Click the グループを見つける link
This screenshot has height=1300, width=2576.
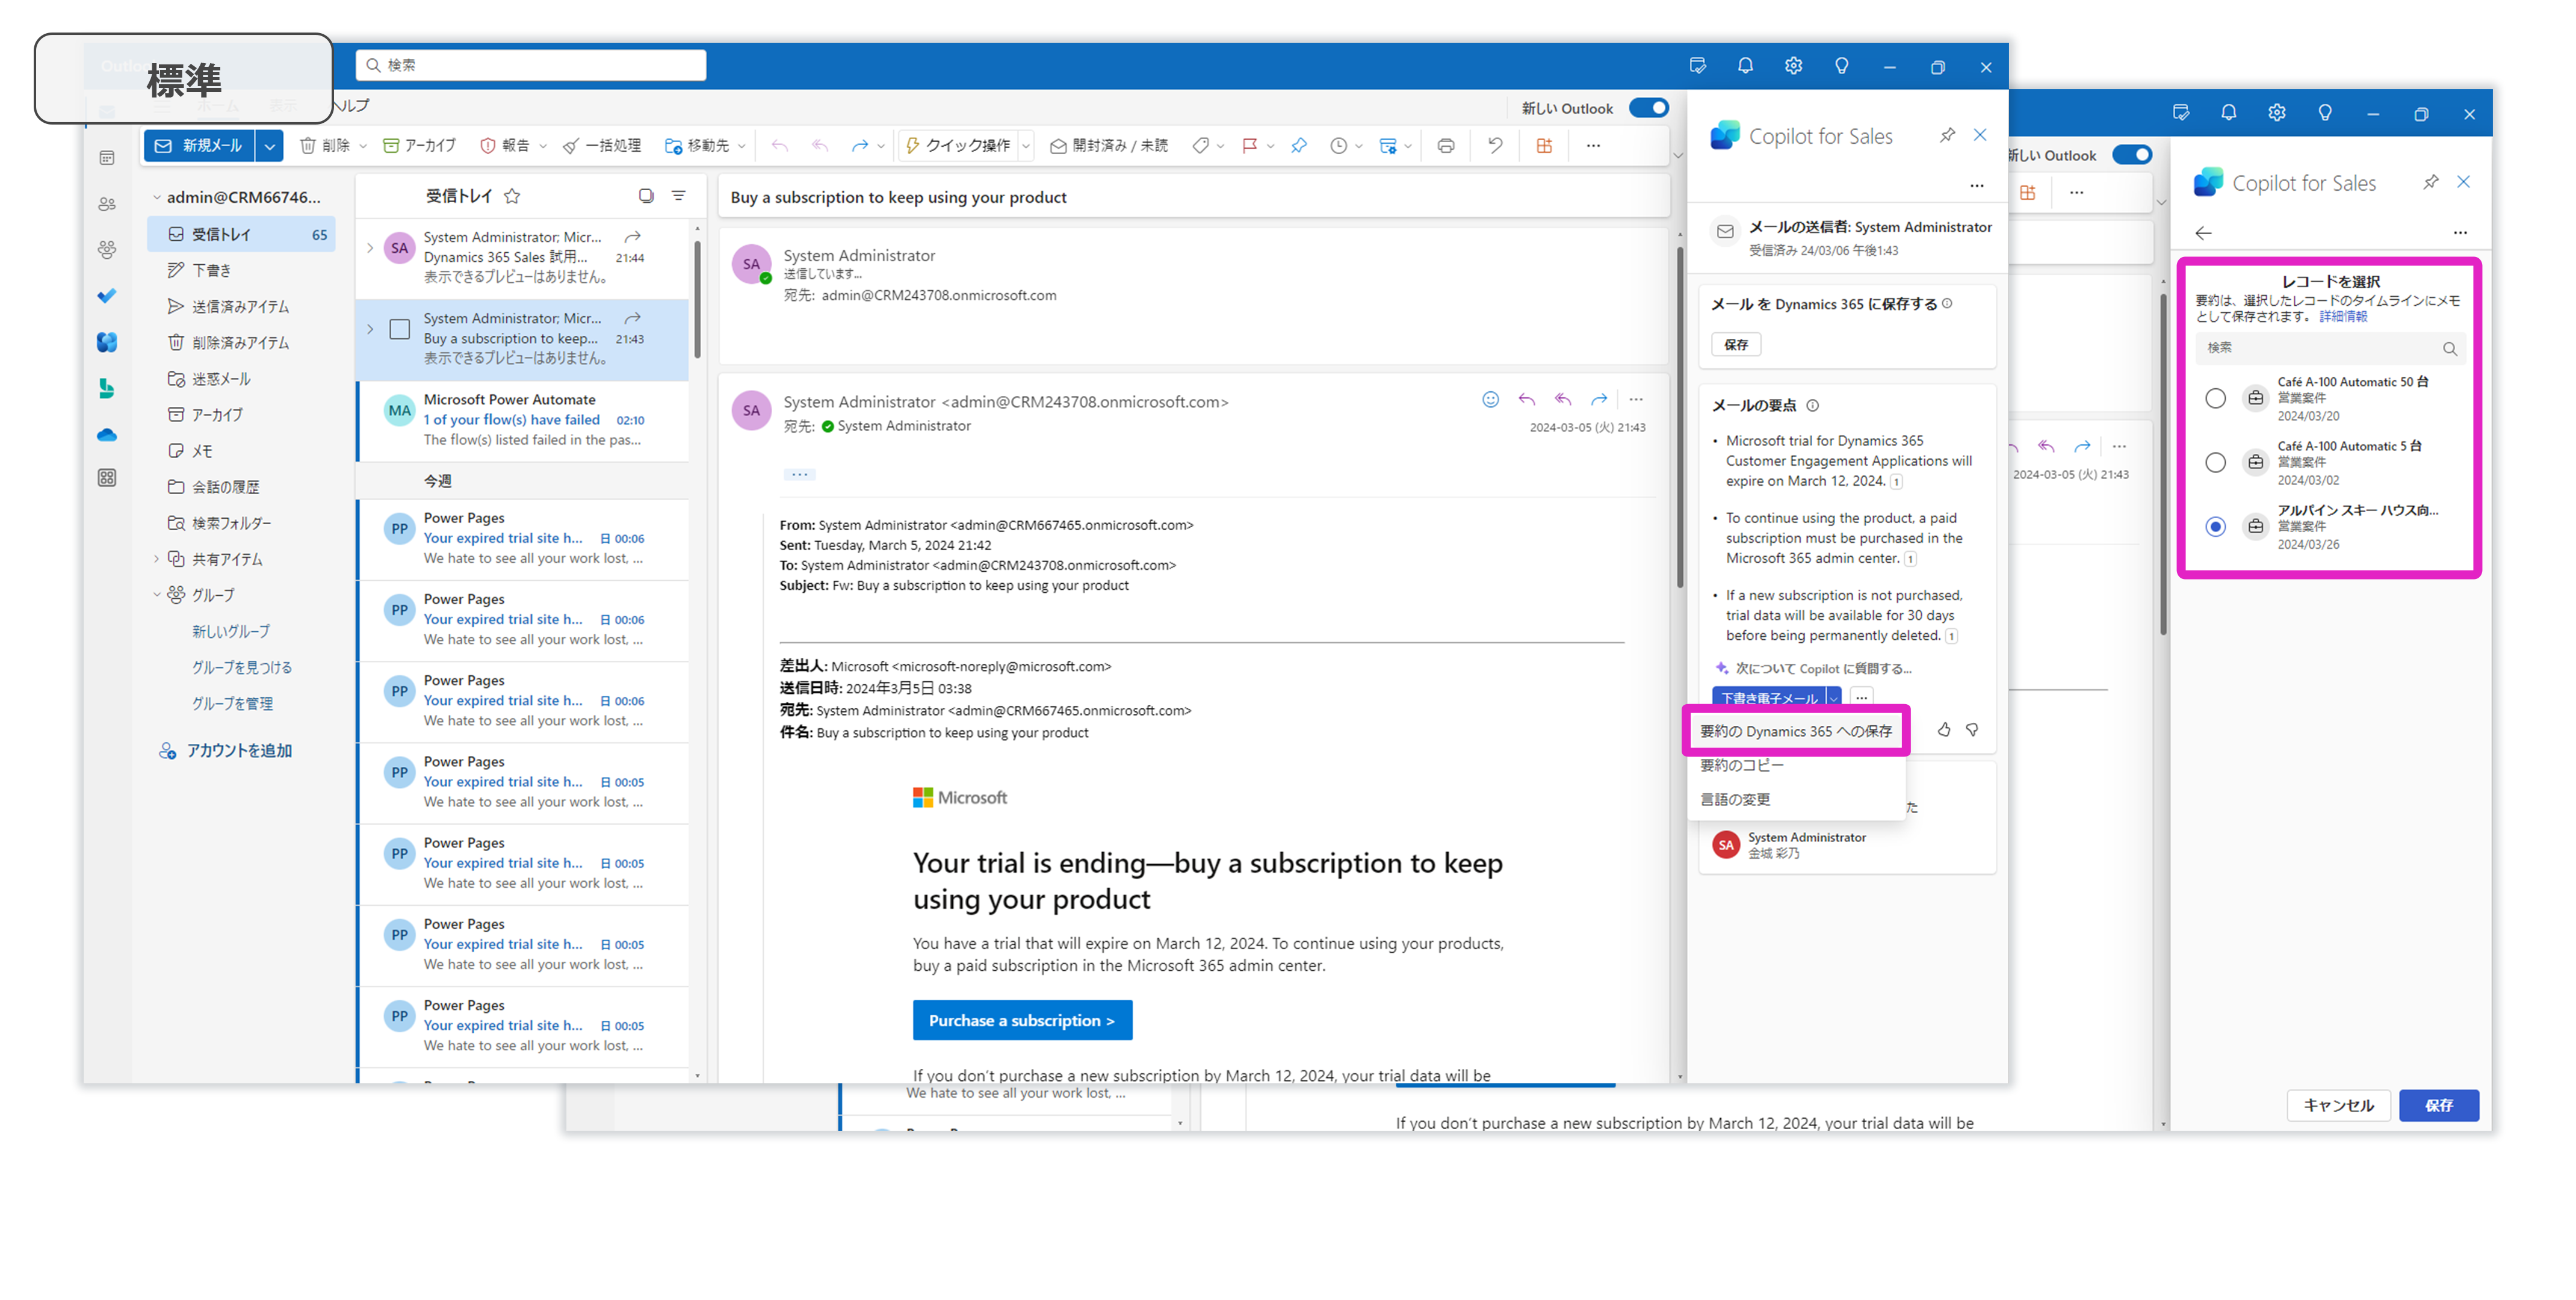242,667
